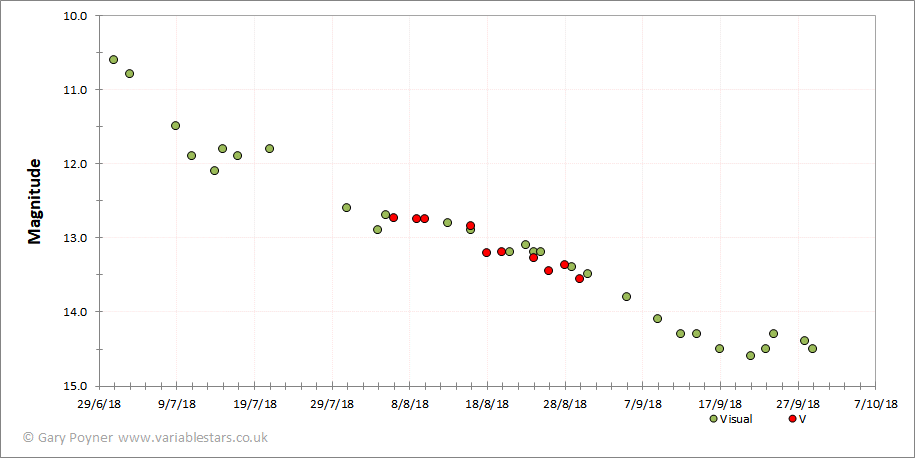Click the red V legend marker
The height and width of the screenshot is (458, 915).
tap(792, 419)
